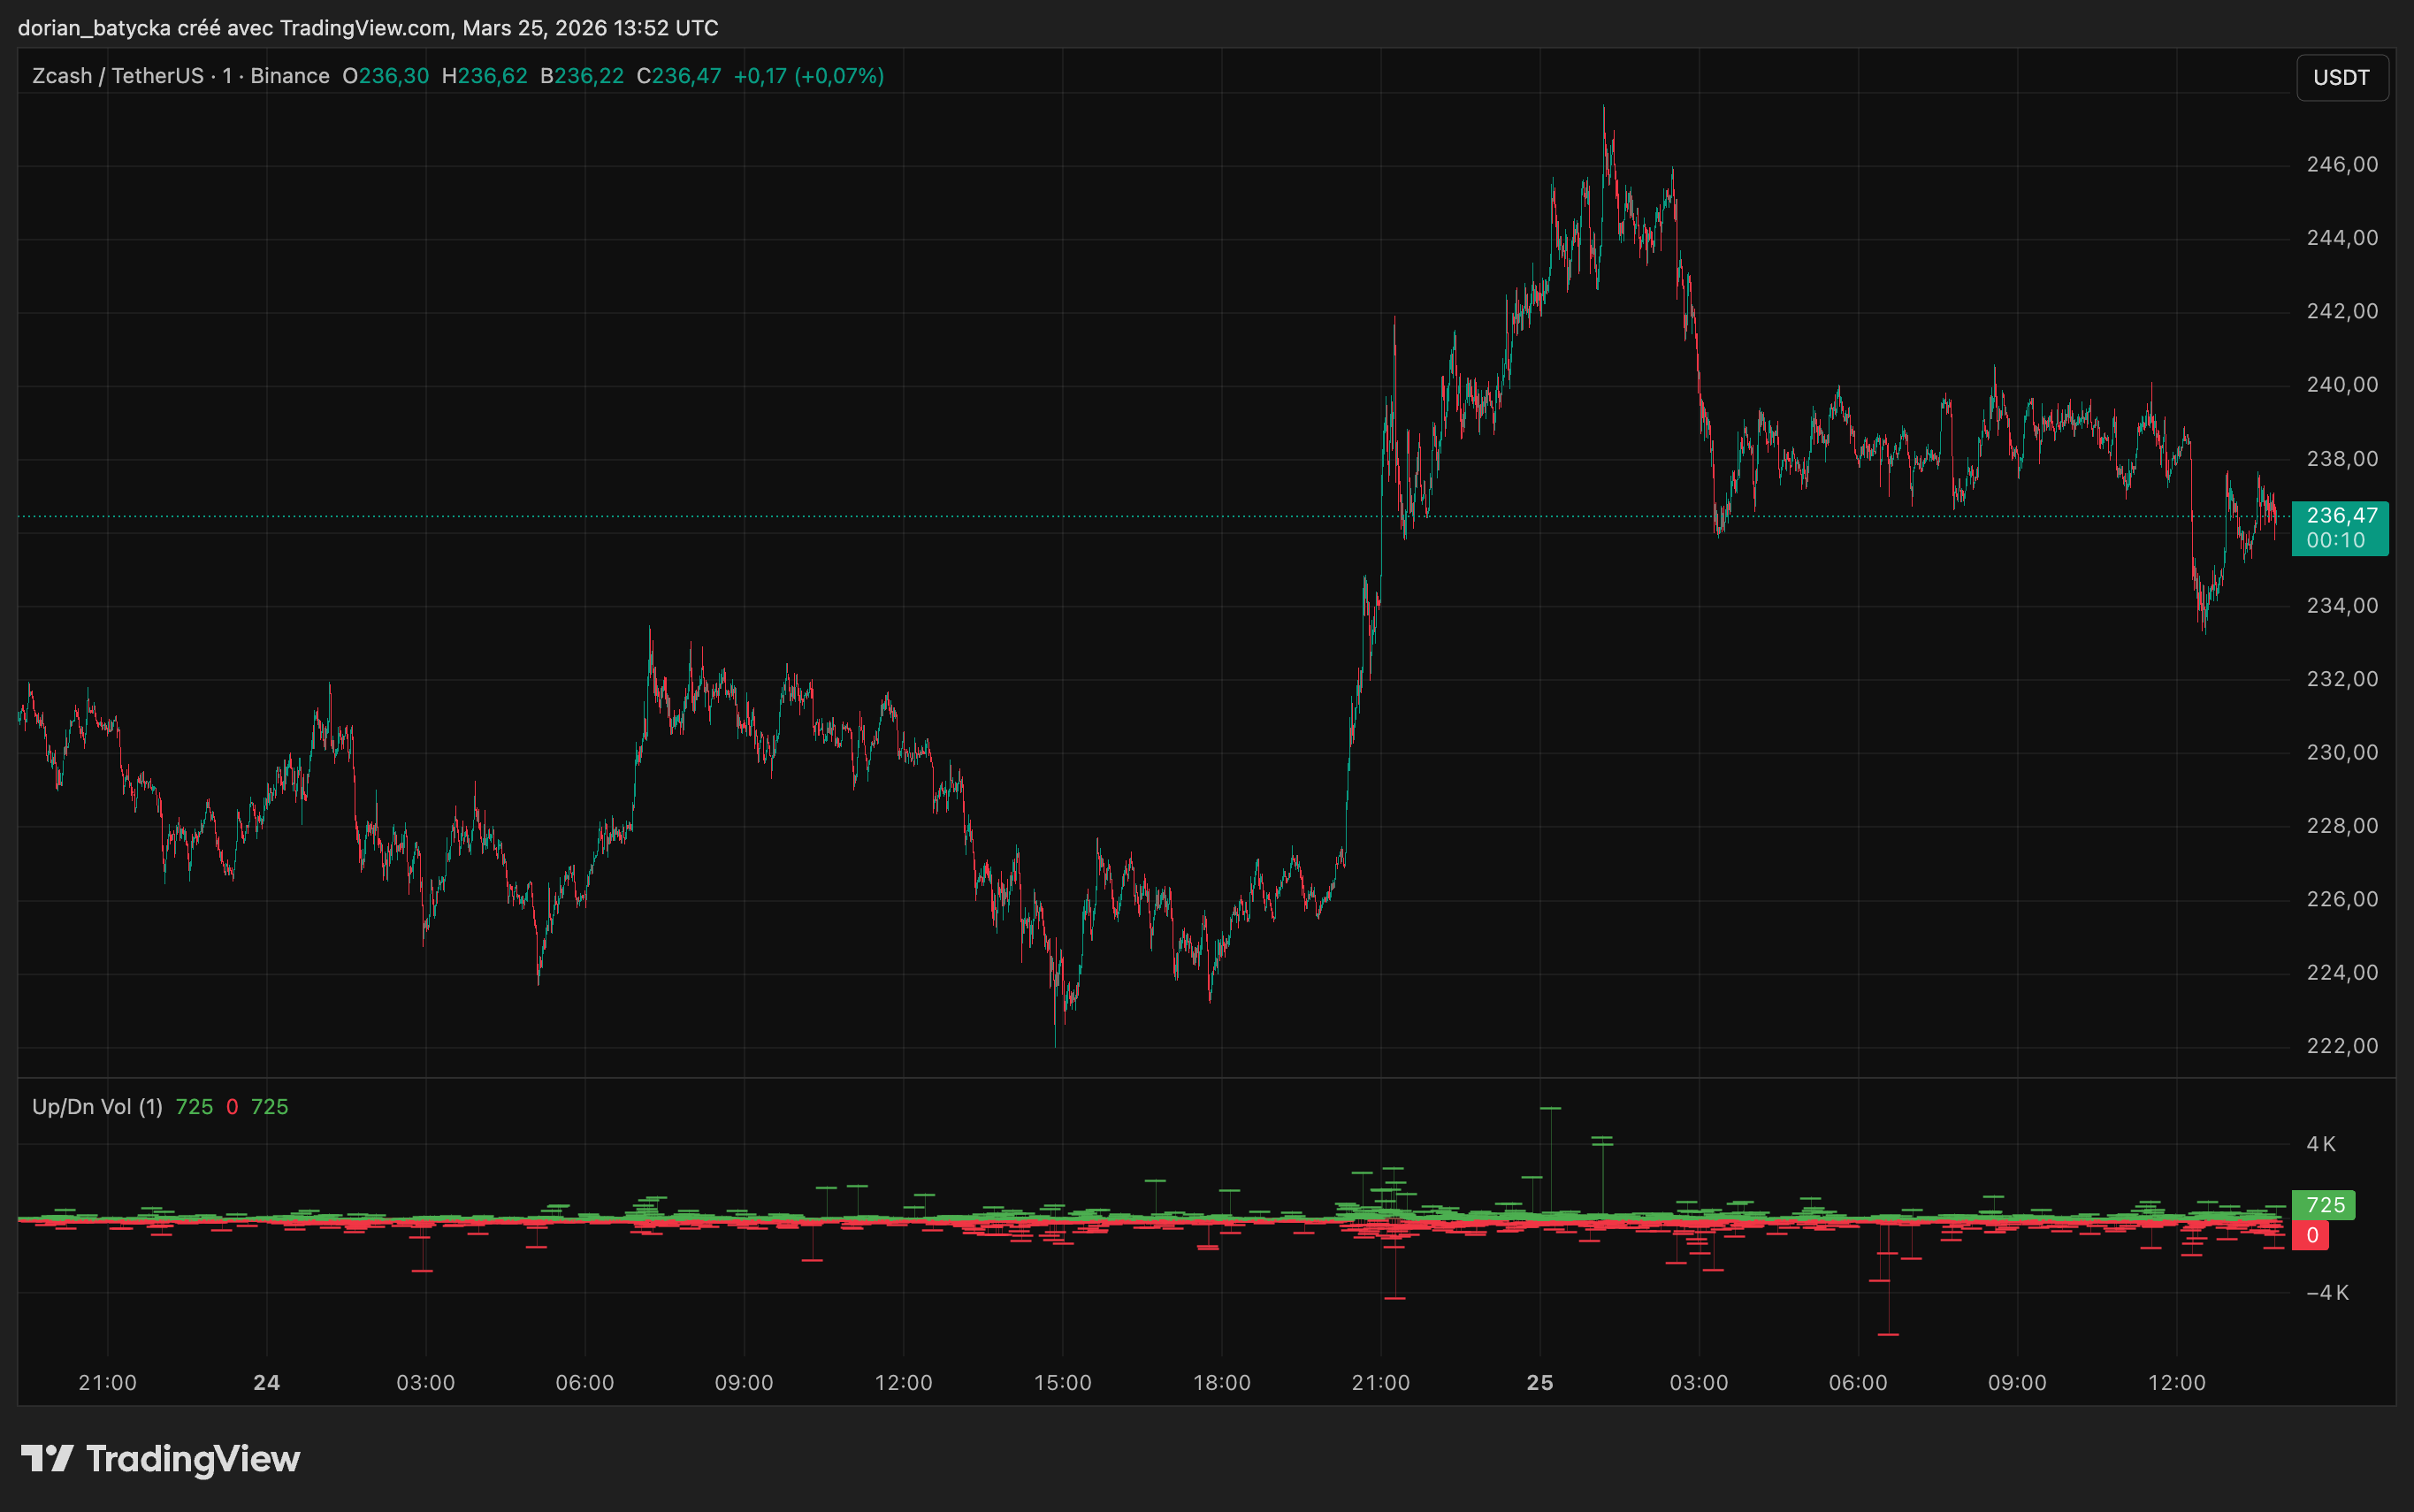The height and width of the screenshot is (1512, 2414).
Task: Click the red 0 value in indicator legend
Action: pyautogui.click(x=232, y=1106)
